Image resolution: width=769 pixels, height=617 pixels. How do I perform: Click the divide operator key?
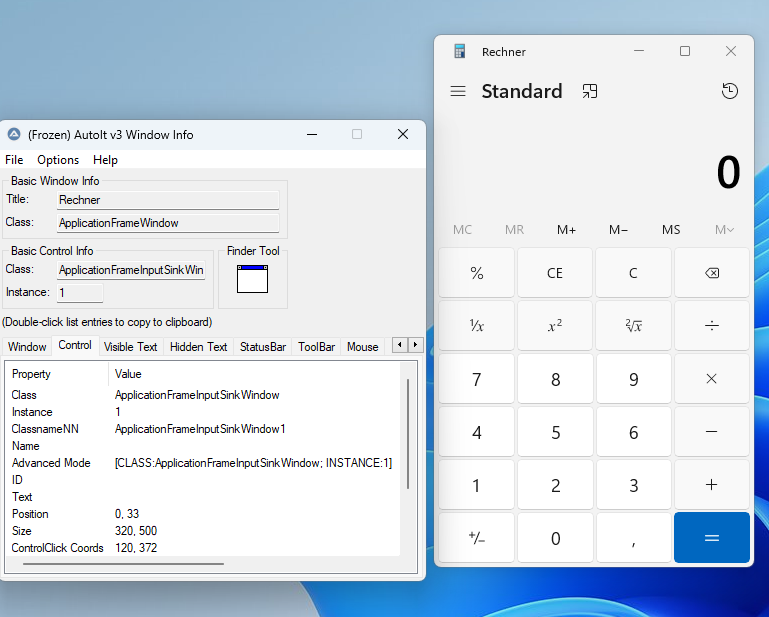[712, 326]
